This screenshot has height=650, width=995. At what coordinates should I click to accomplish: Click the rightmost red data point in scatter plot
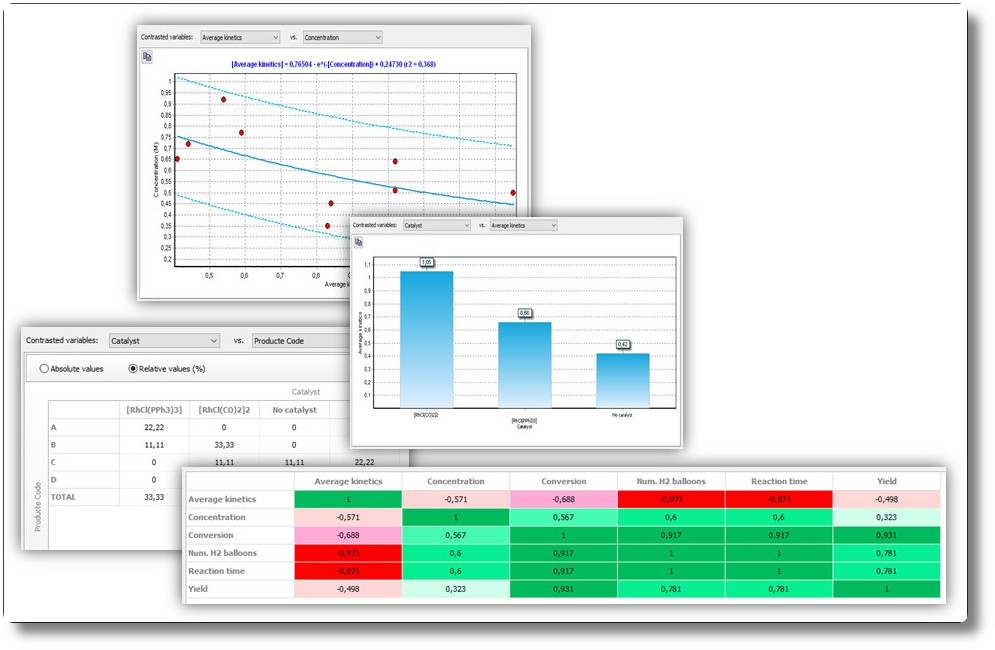513,192
